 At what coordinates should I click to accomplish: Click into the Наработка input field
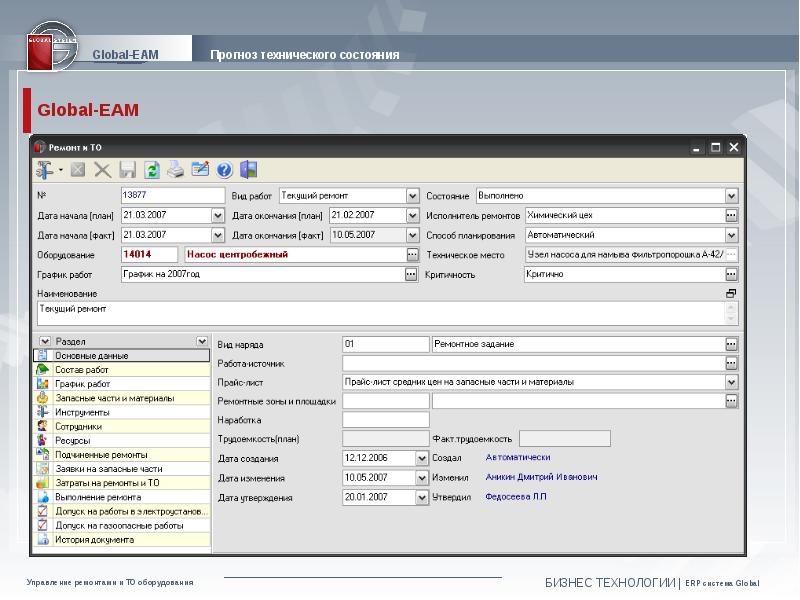(385, 420)
